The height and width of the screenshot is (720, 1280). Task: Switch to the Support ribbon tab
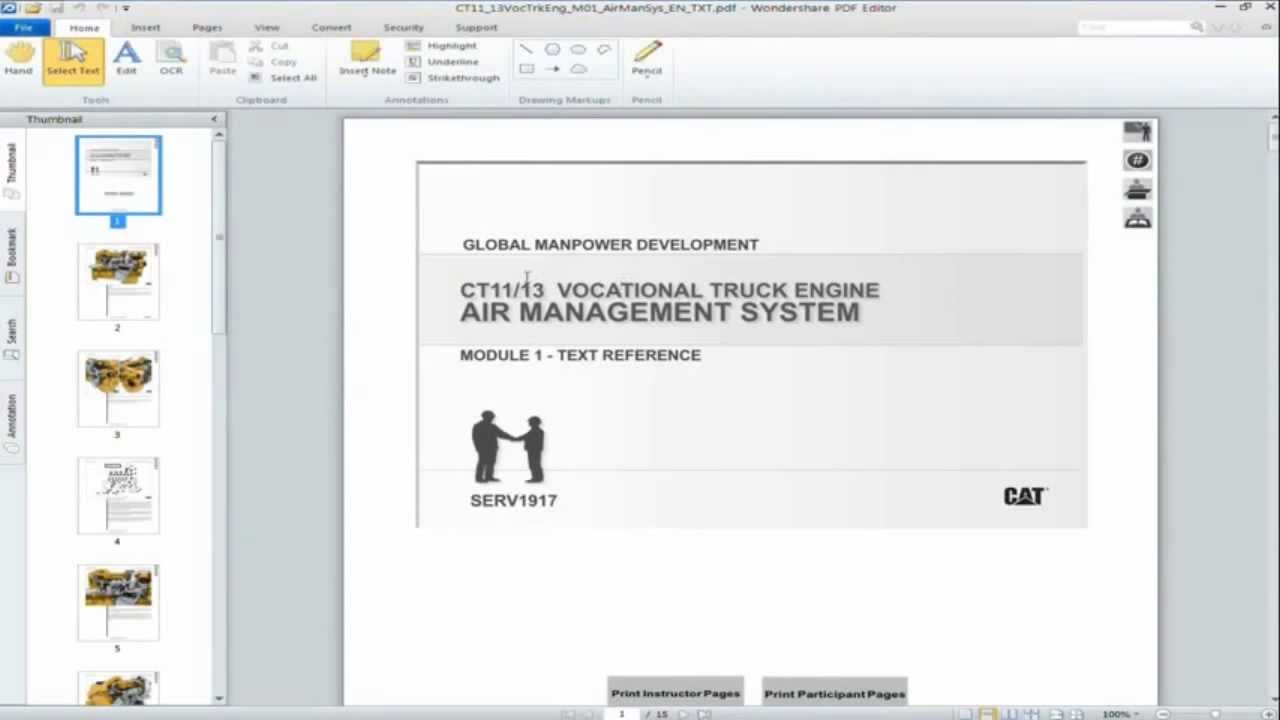(x=476, y=27)
